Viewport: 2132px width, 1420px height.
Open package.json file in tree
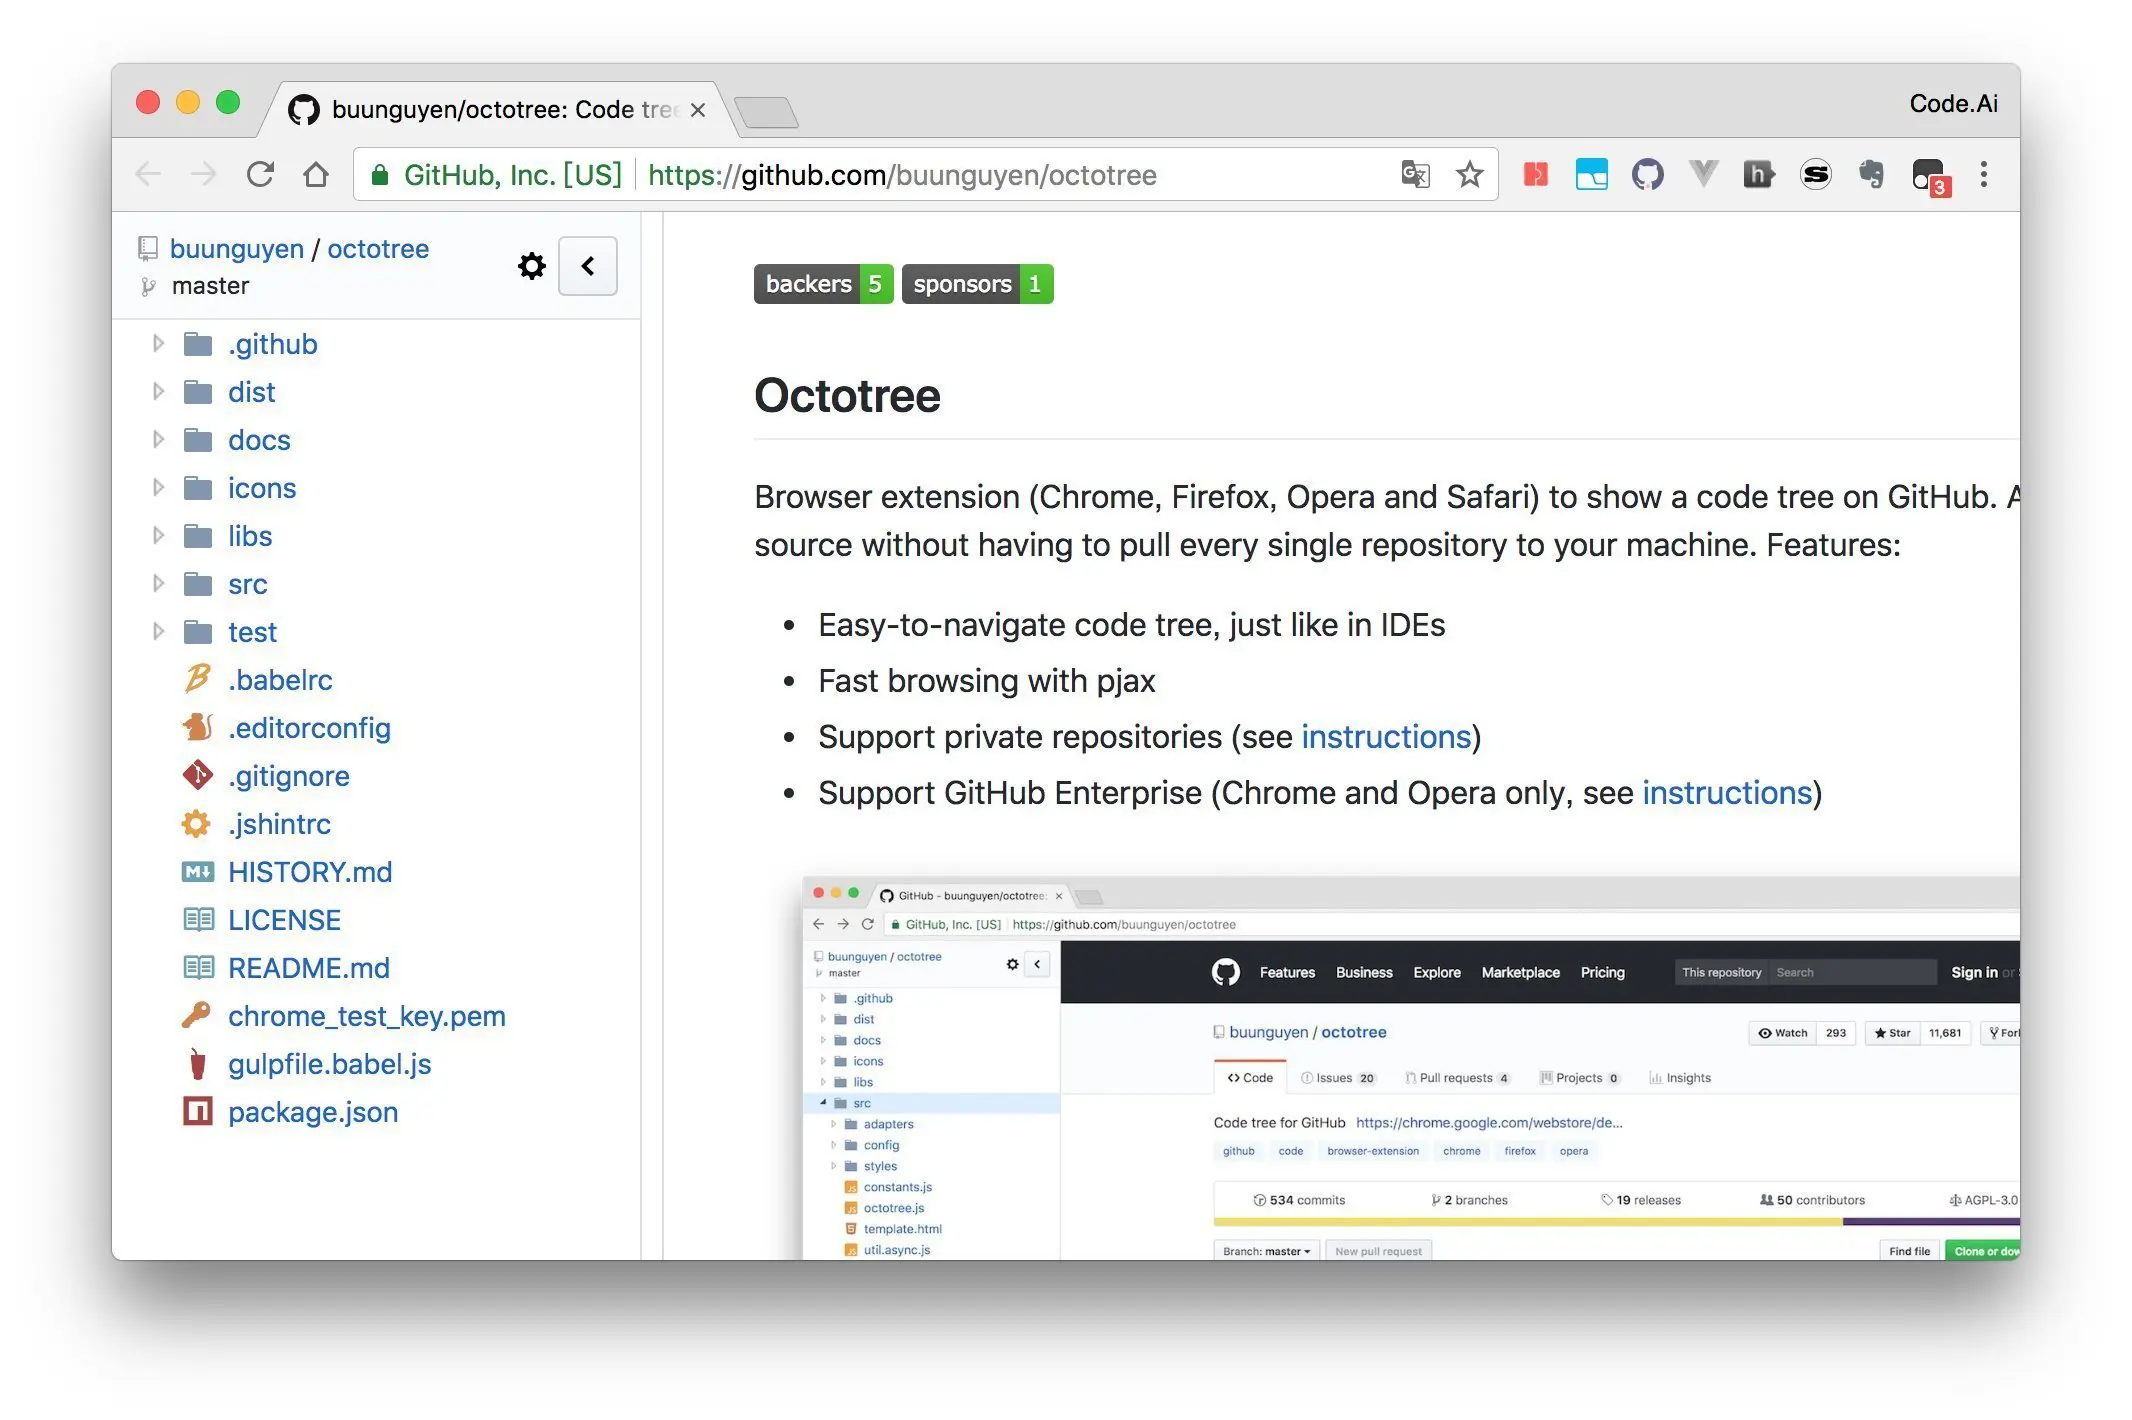point(312,1112)
